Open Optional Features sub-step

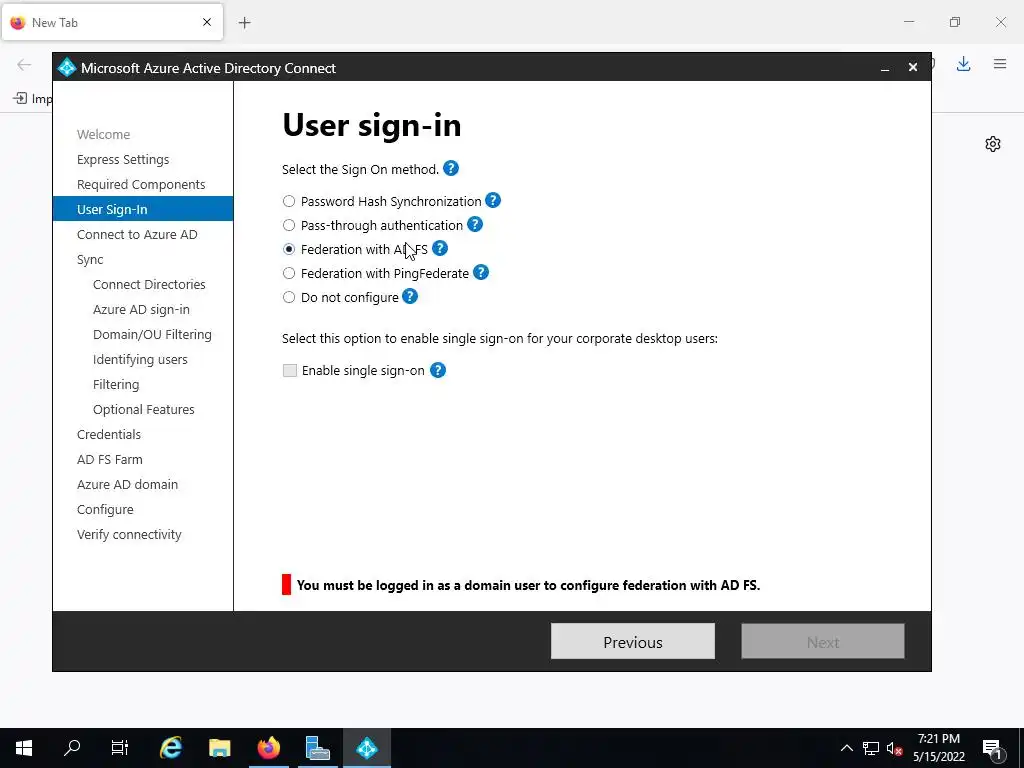144,409
